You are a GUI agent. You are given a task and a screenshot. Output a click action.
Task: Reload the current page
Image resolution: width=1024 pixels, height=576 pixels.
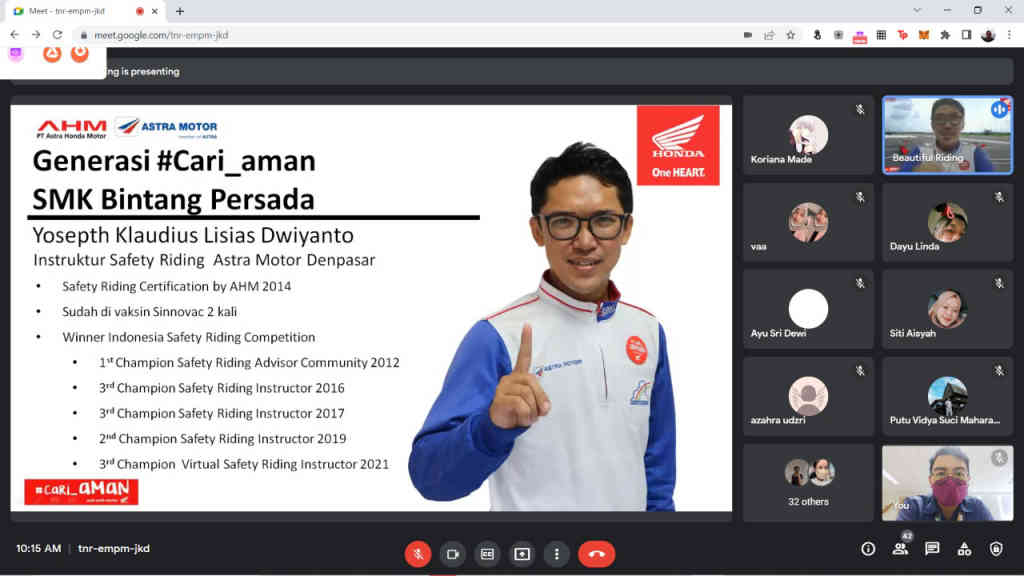[x=58, y=33]
